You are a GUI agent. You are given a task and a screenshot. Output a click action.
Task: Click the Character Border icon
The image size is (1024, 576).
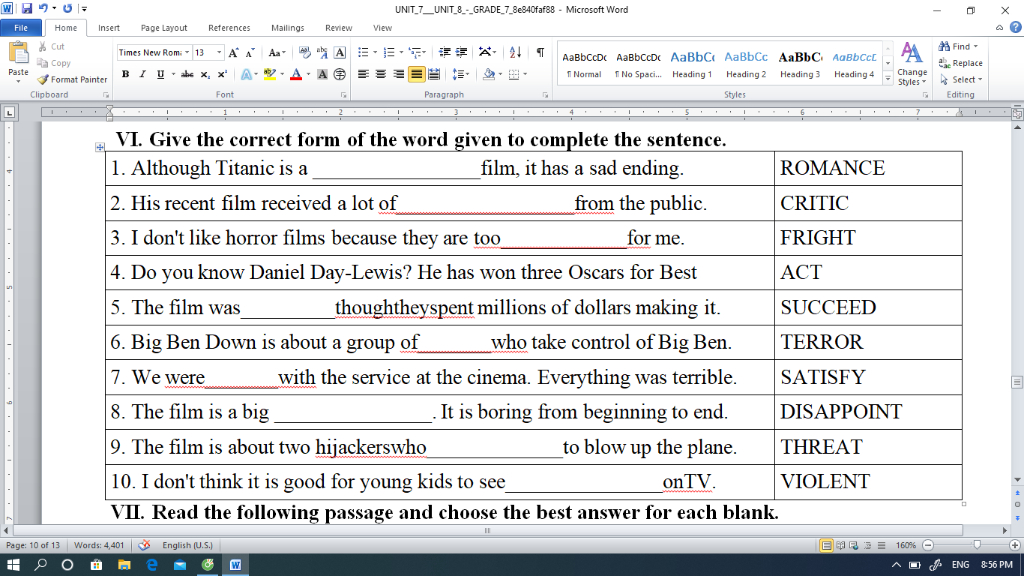340,53
